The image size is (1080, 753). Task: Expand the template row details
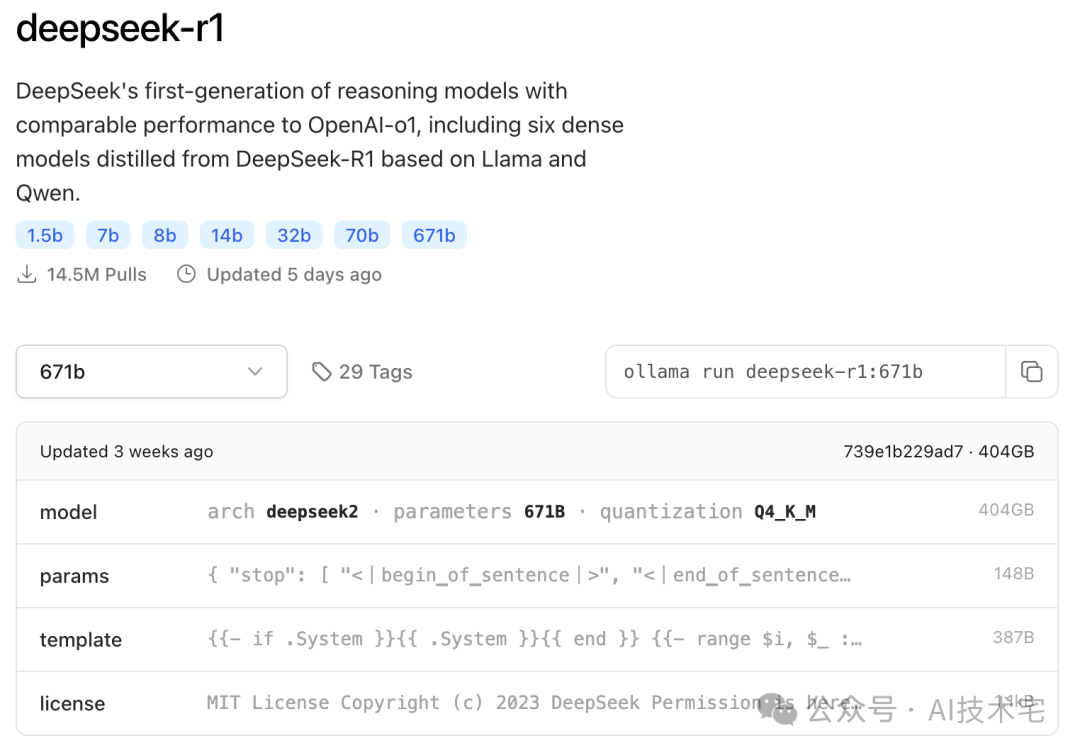540,639
